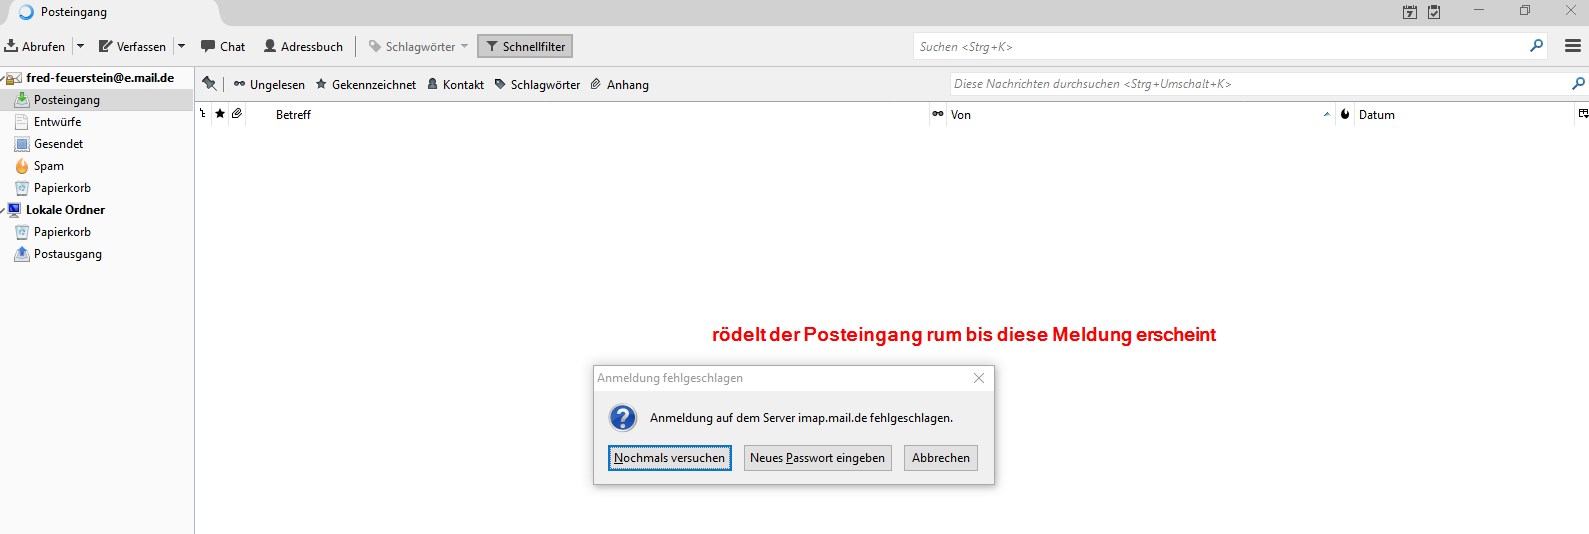Open Papierkorb under Lokale Ordner
This screenshot has width=1589, height=534.
62,232
